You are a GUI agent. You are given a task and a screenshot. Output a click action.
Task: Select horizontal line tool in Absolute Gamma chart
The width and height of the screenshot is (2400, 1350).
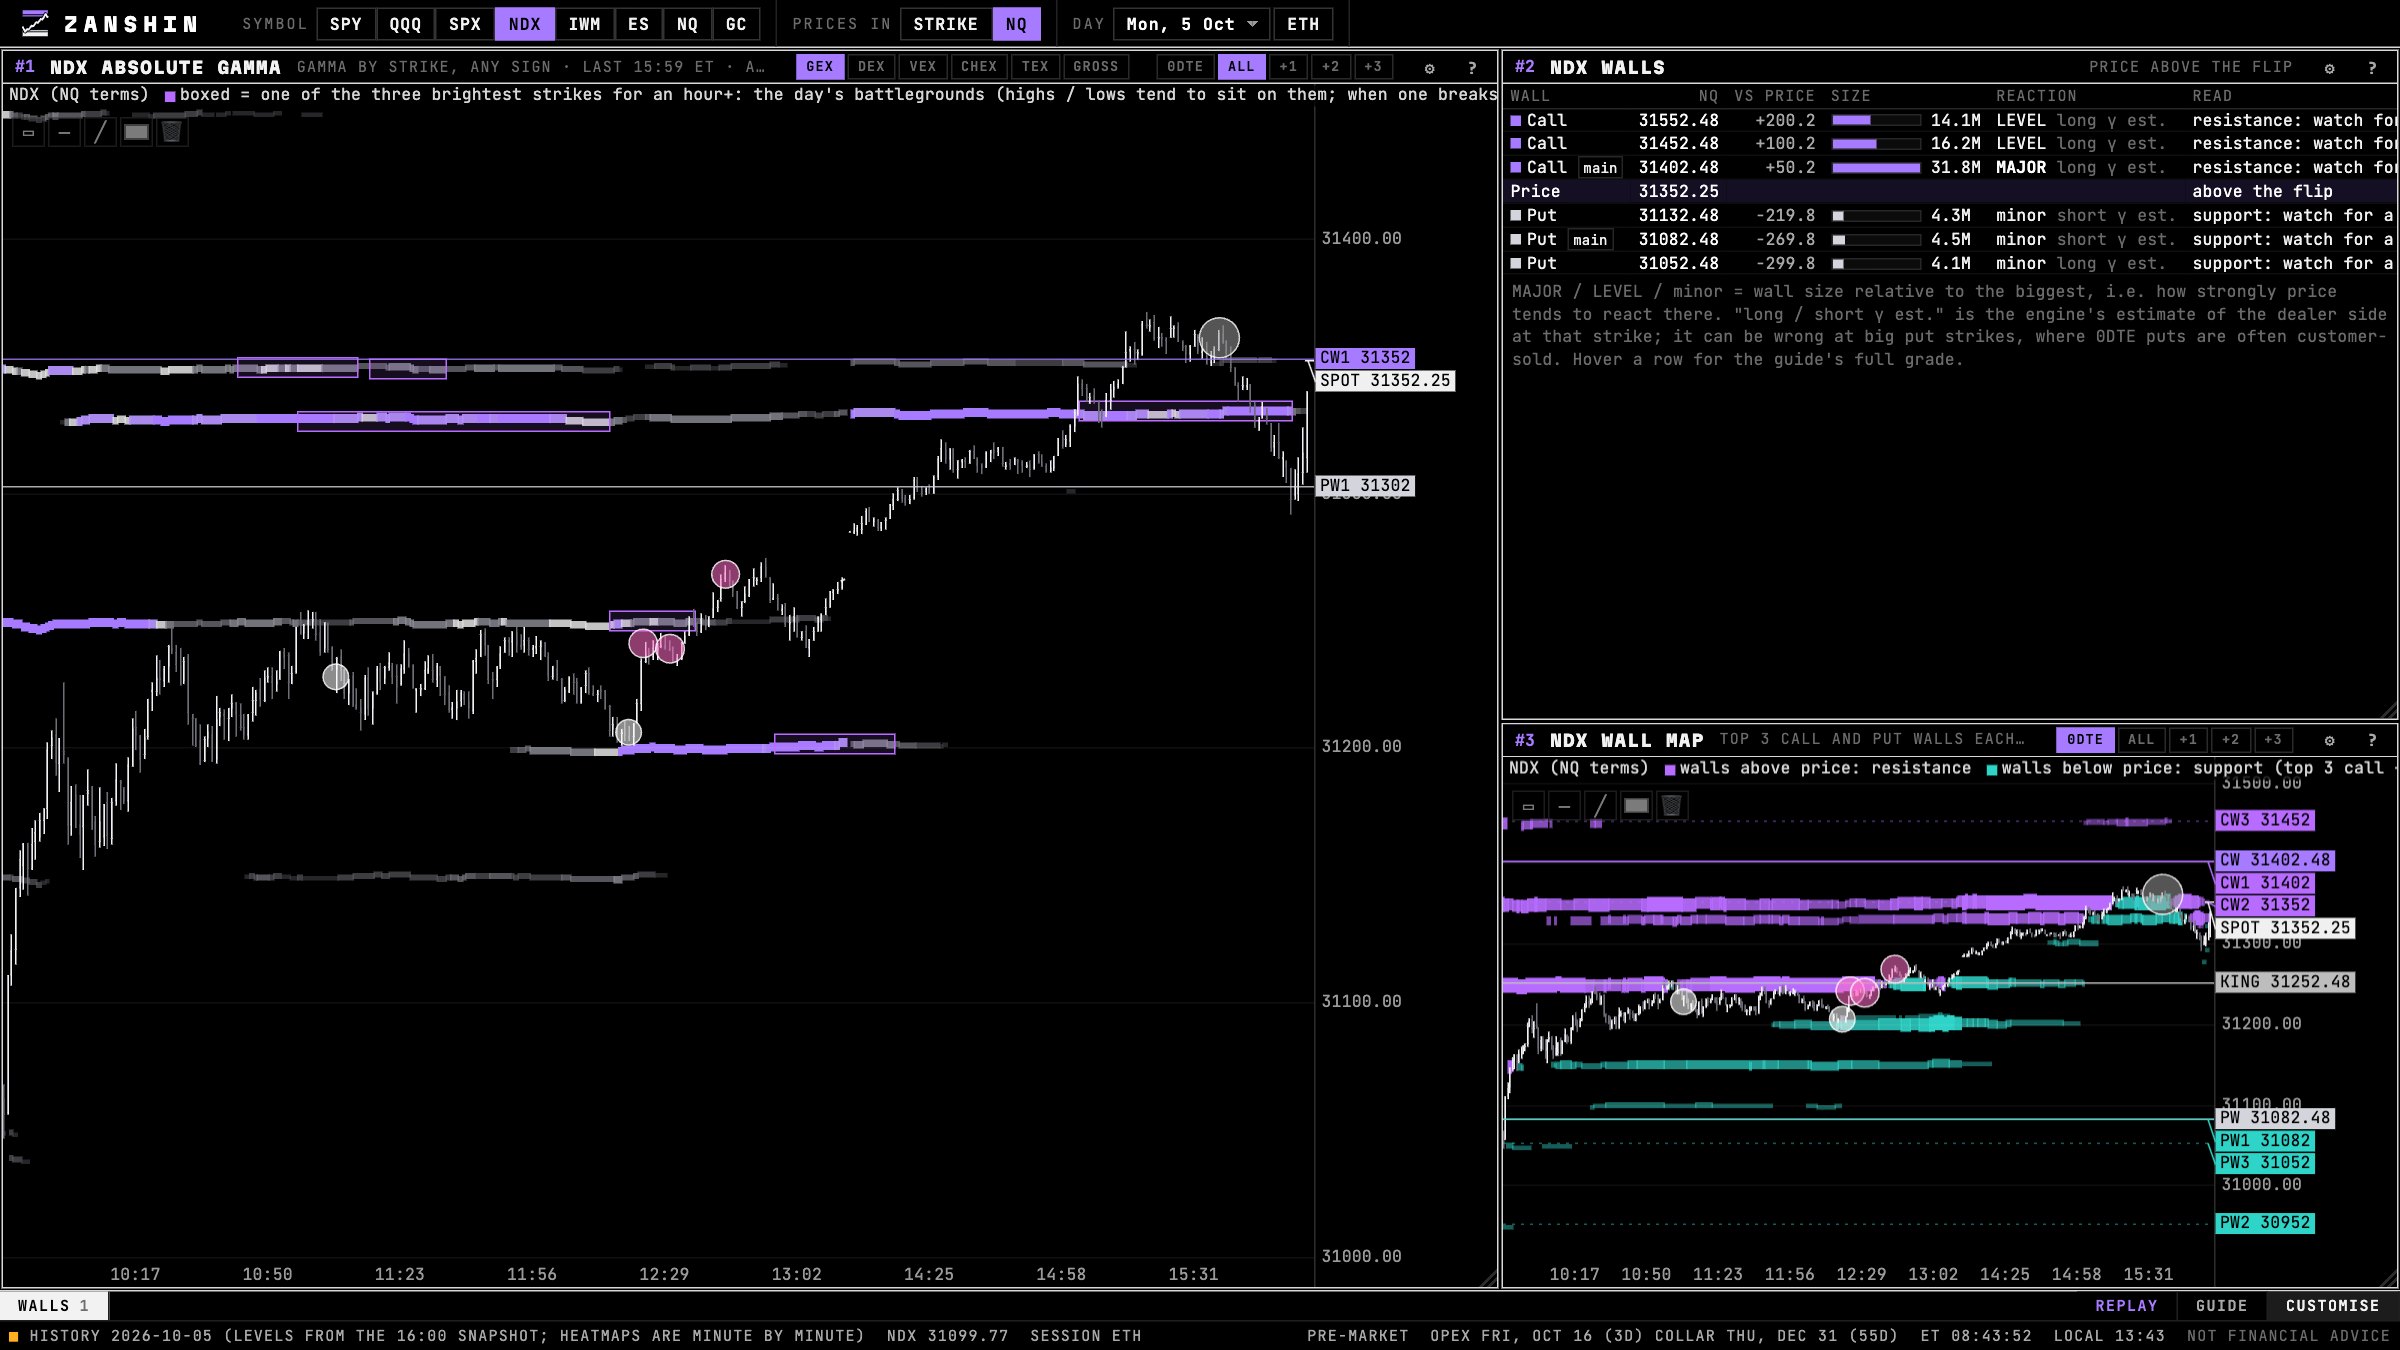coord(64,132)
